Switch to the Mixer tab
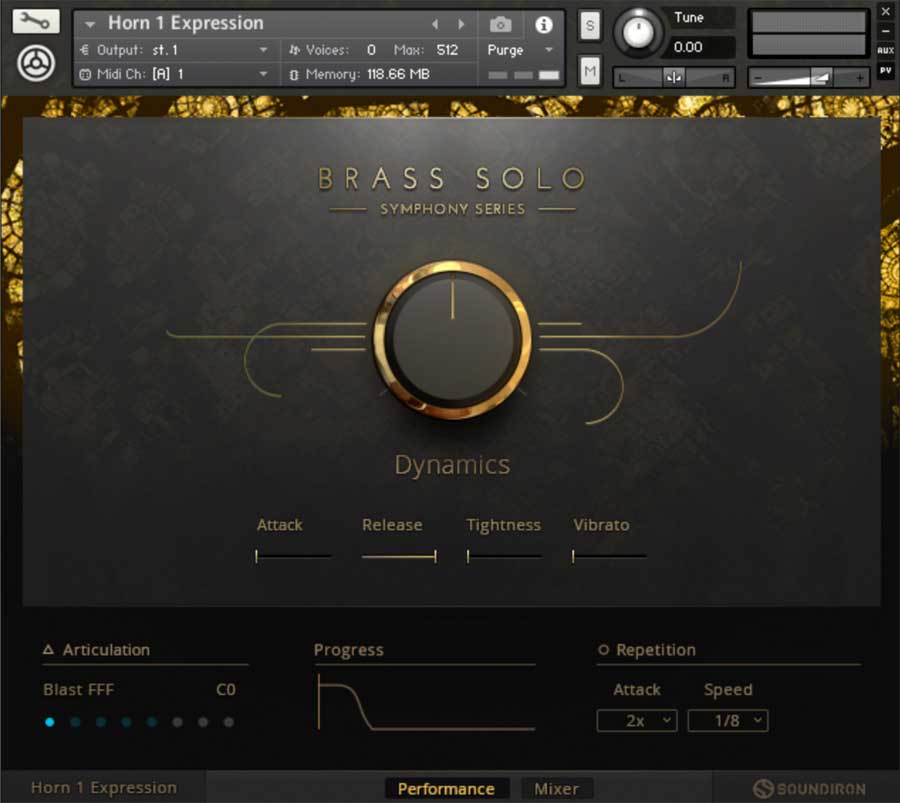 coord(557,789)
